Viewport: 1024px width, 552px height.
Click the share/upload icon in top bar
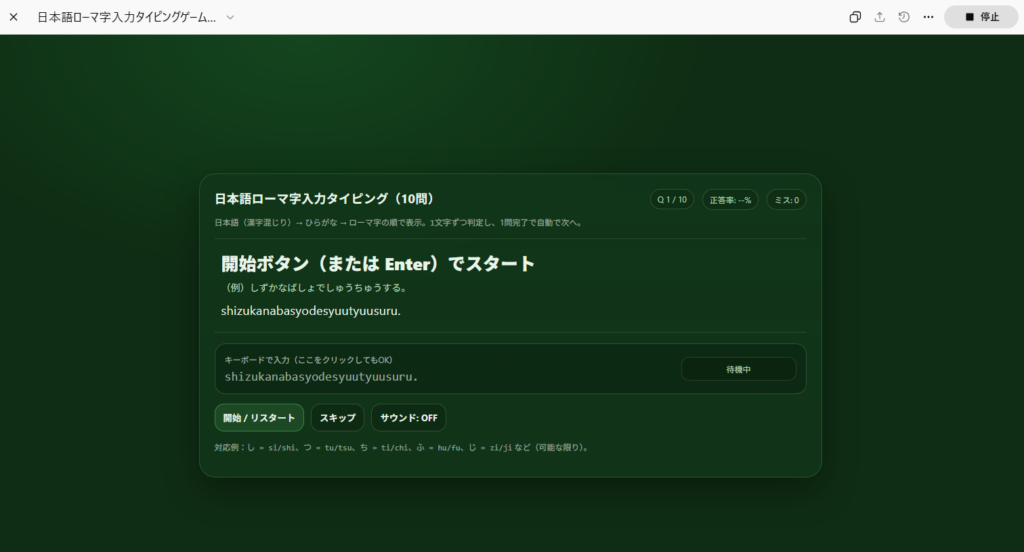(x=880, y=17)
